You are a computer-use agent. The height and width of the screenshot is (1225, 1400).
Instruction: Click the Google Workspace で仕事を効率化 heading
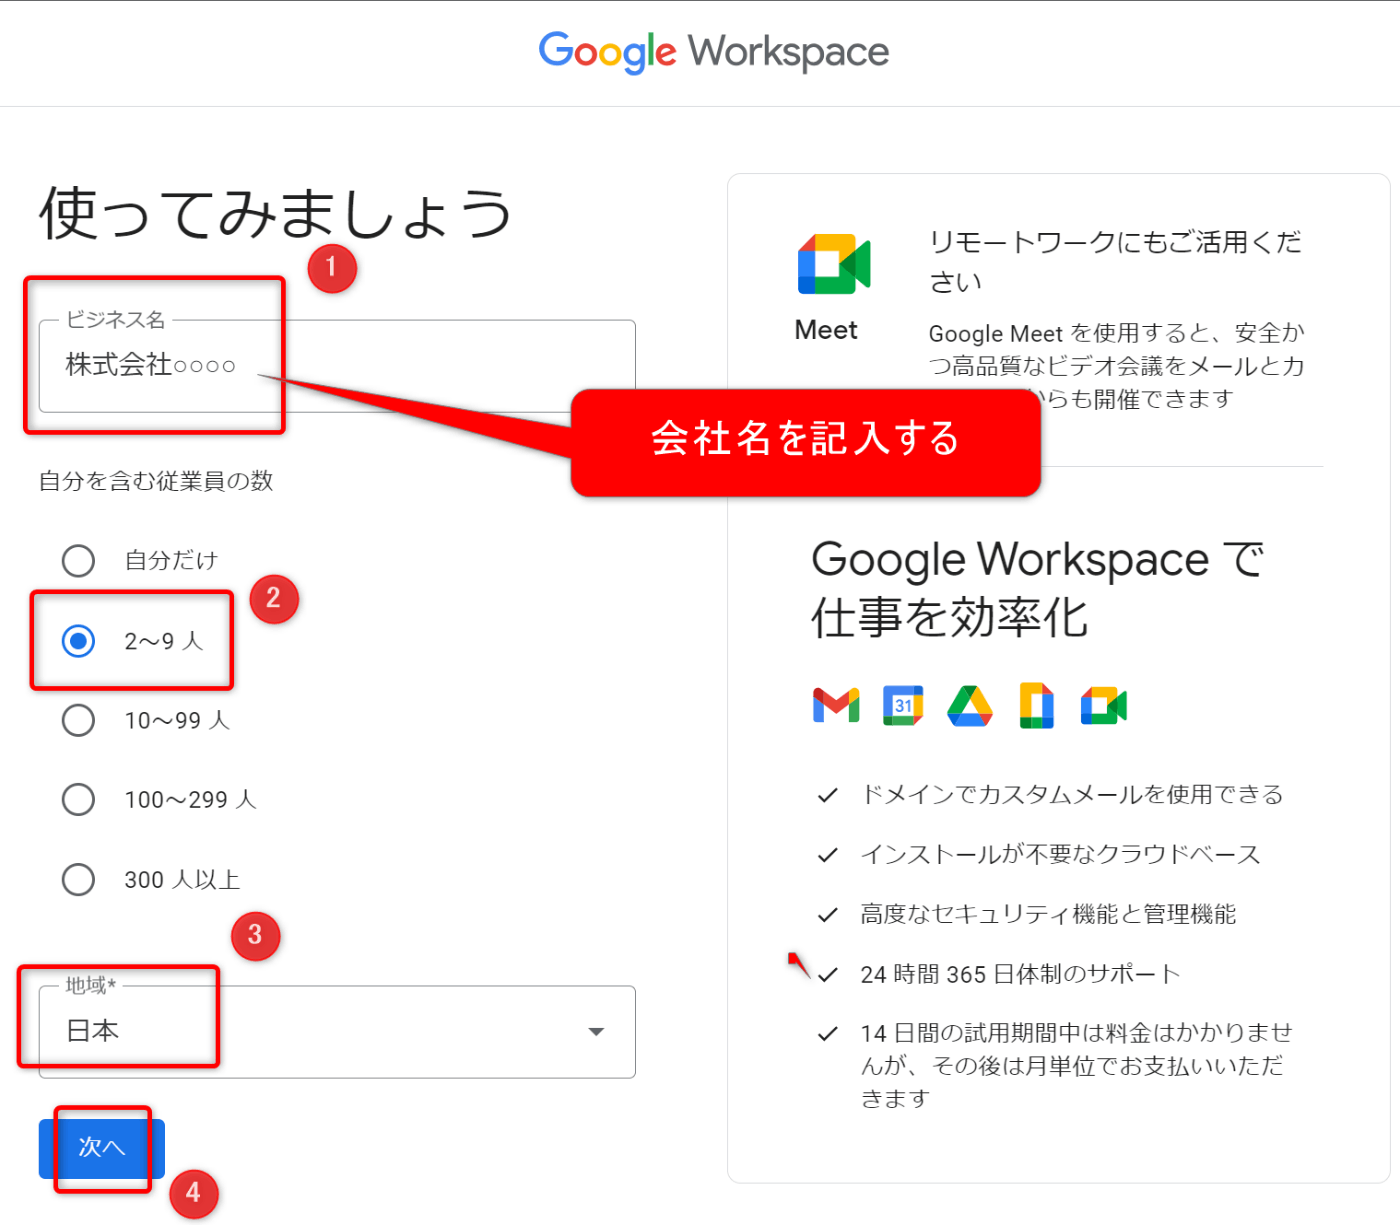pos(1037,587)
